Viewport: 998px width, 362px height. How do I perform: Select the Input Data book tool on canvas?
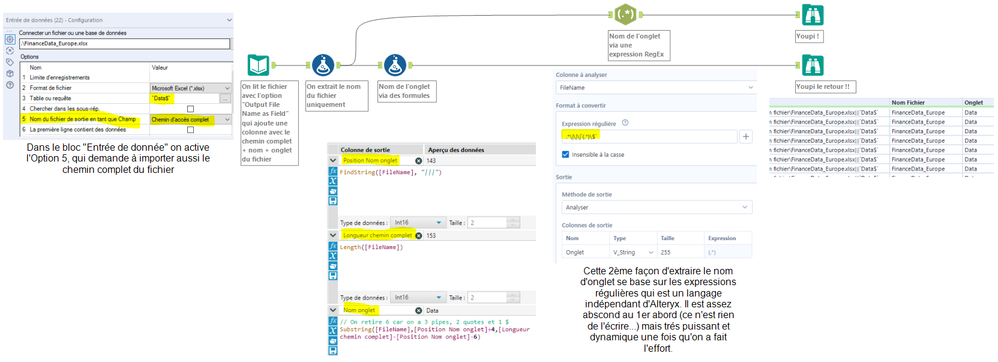pyautogui.click(x=257, y=65)
